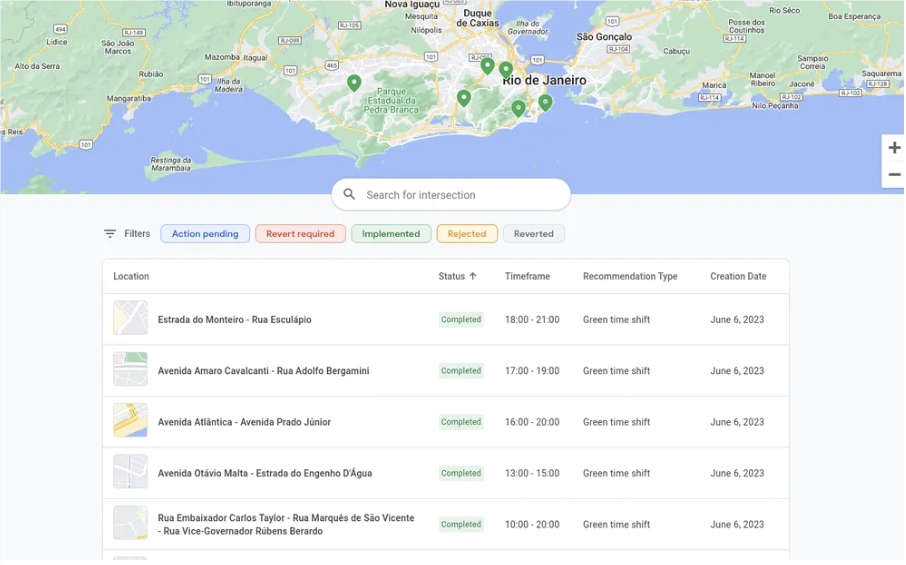906x565 pixels.
Task: Sort by the Timeframe column header
Action: [527, 277]
